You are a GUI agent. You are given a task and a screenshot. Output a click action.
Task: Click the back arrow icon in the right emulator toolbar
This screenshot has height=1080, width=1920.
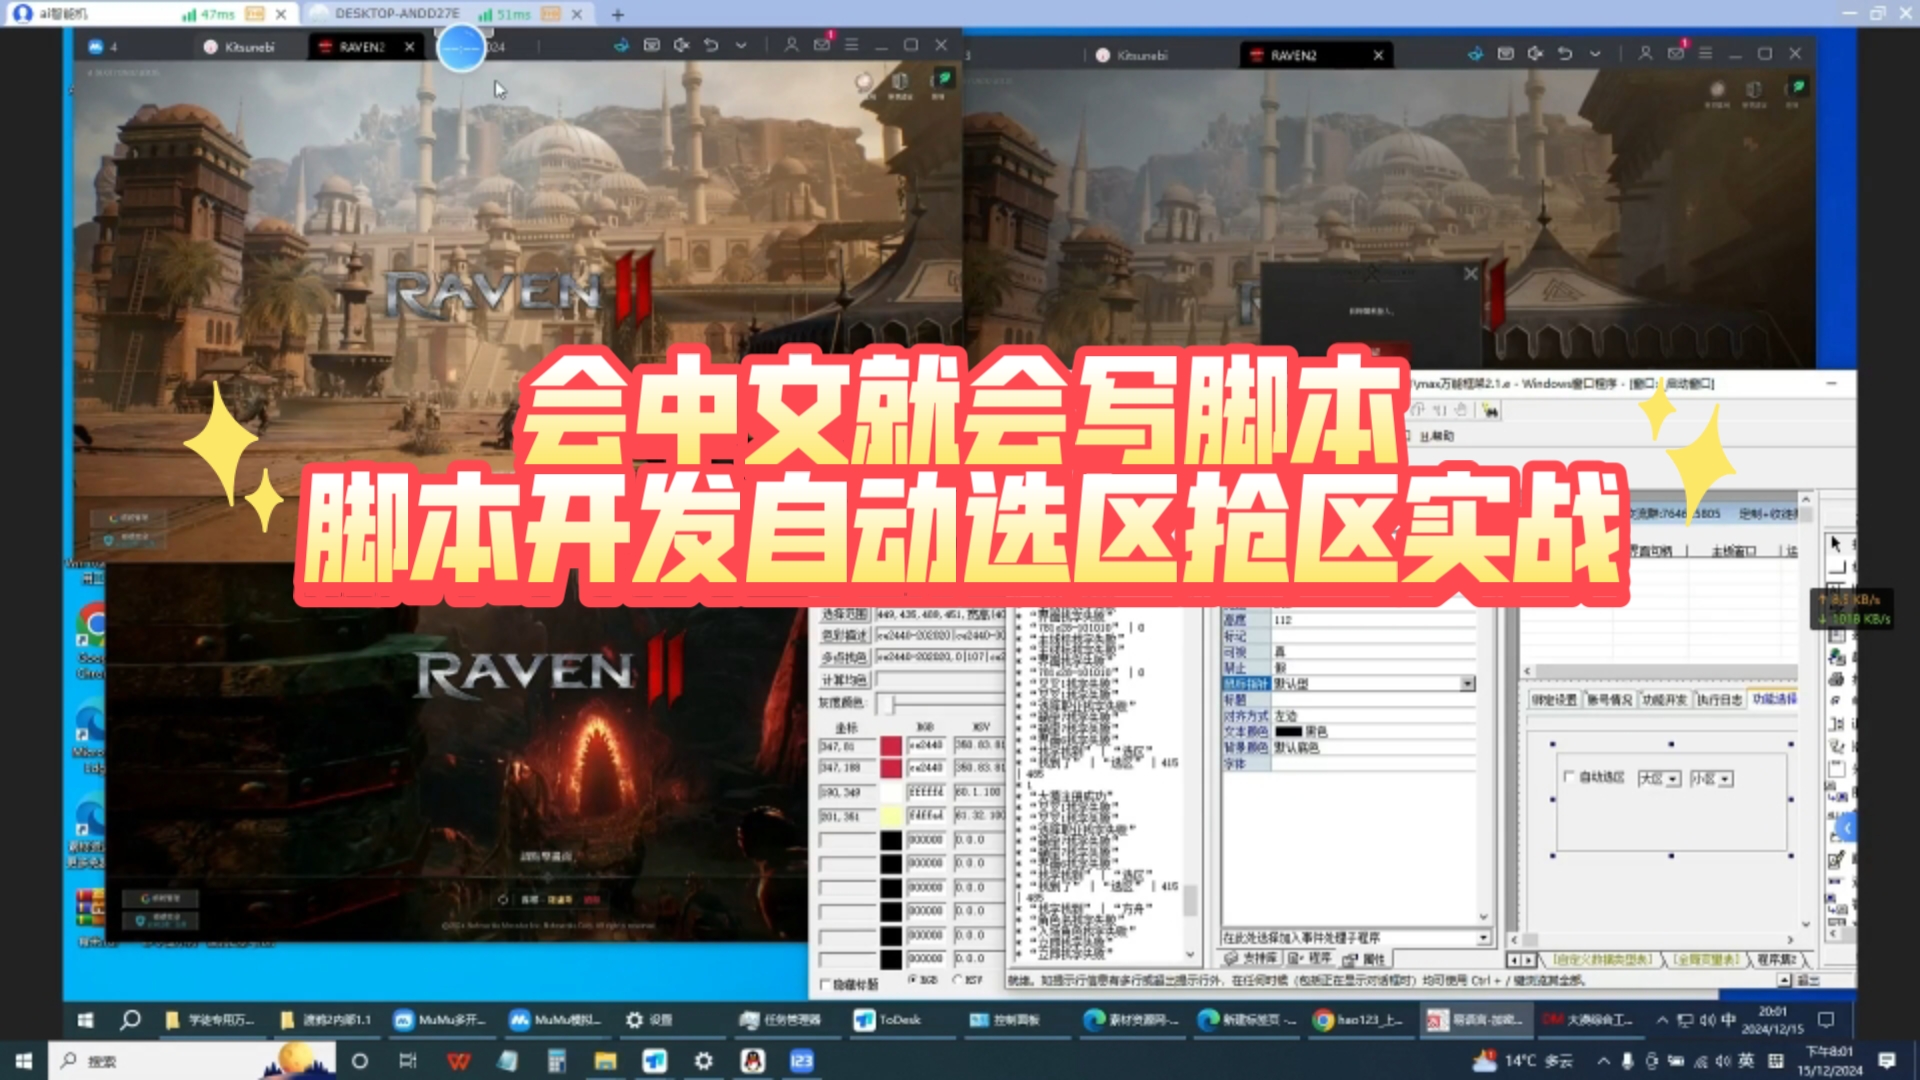coord(1565,54)
